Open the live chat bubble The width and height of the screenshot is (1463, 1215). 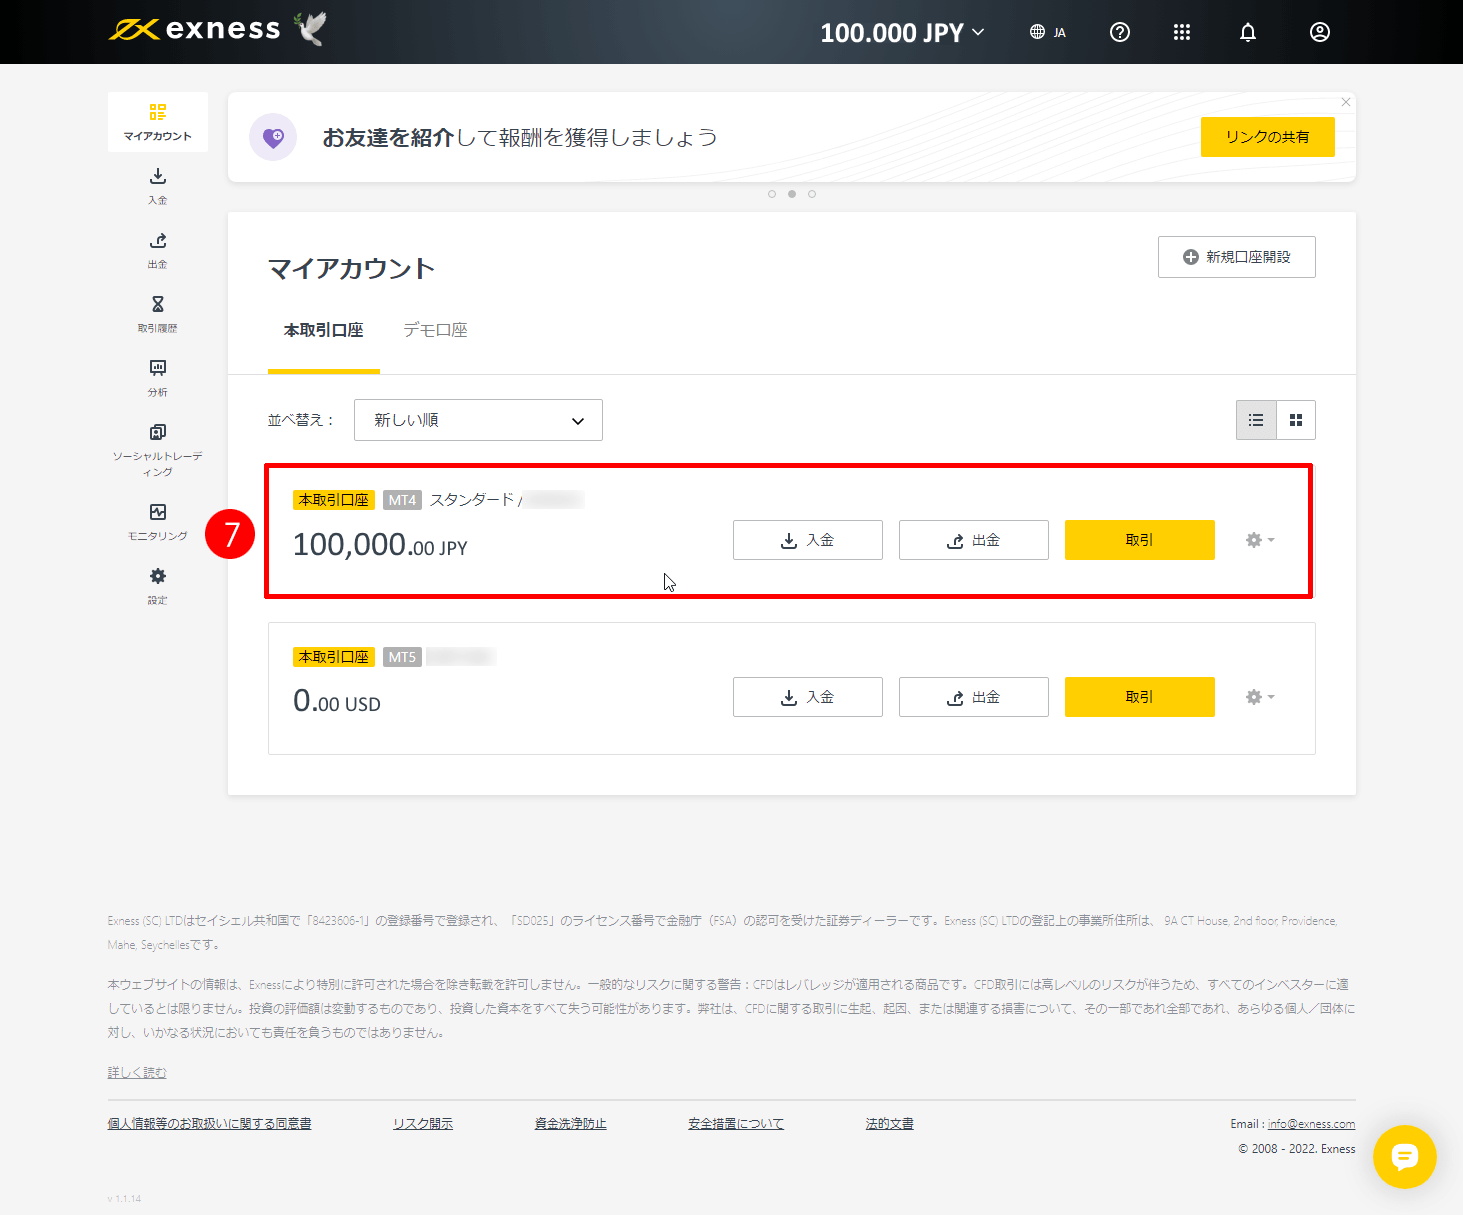(x=1405, y=1157)
